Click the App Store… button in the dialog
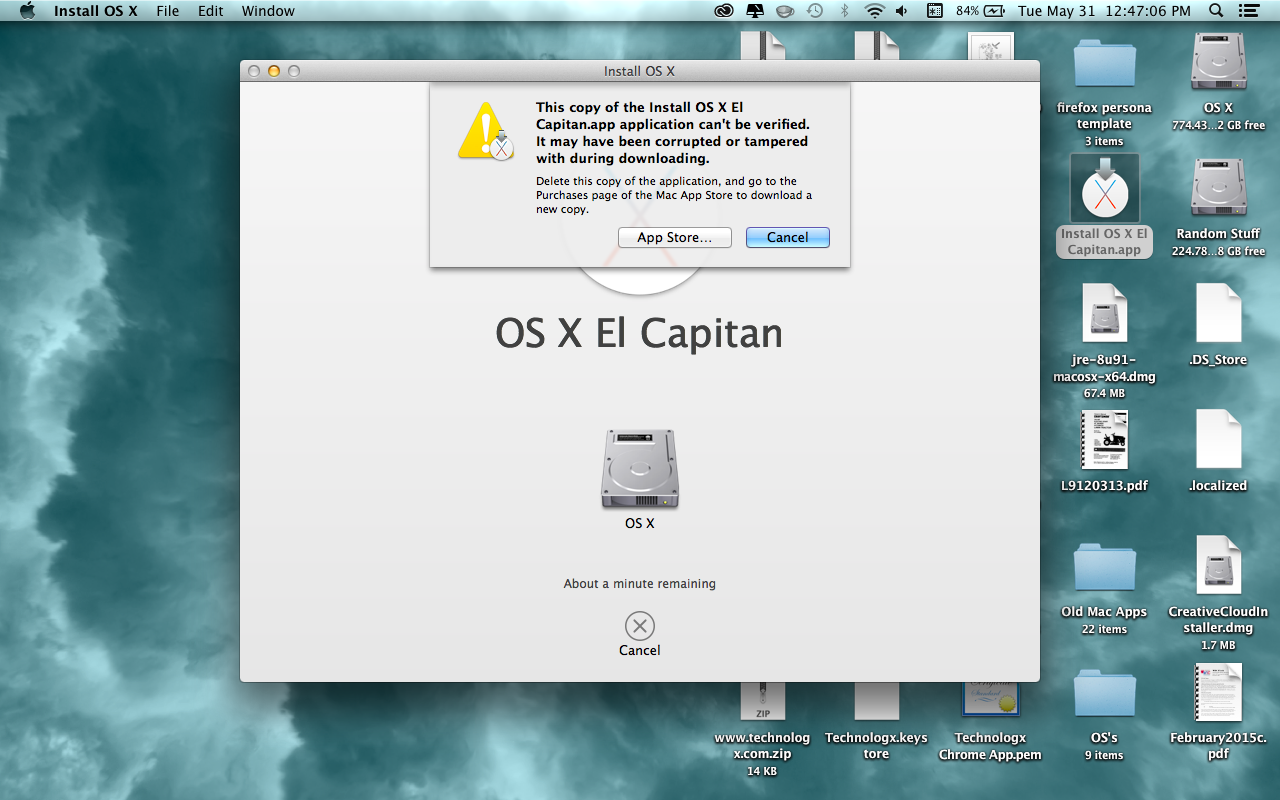This screenshot has height=800, width=1280. coord(675,238)
